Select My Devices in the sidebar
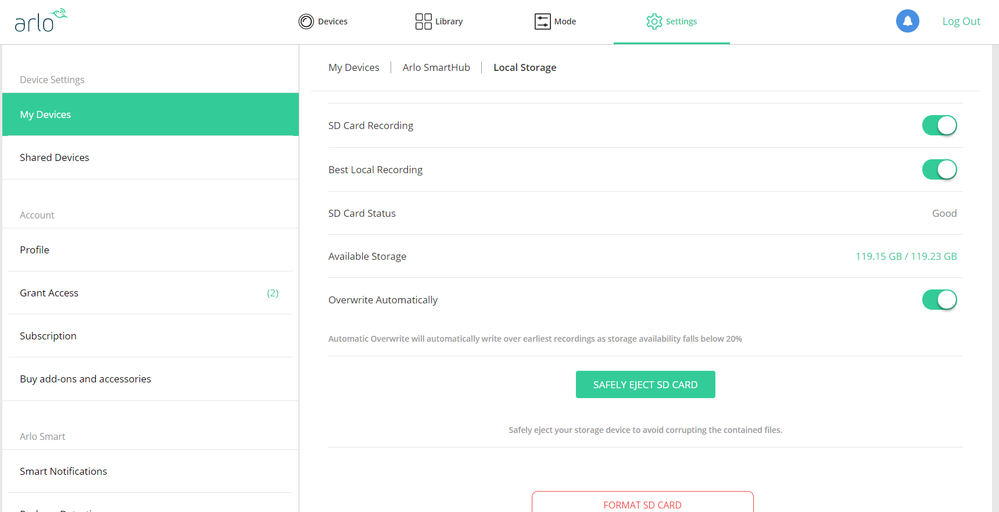The width and height of the screenshot is (999, 512). pos(150,115)
